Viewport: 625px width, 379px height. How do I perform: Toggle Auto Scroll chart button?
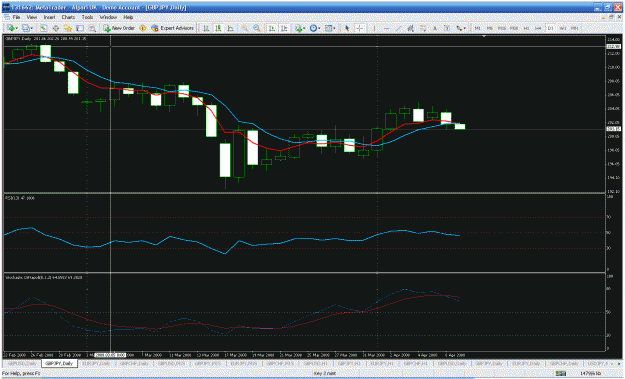click(272, 28)
